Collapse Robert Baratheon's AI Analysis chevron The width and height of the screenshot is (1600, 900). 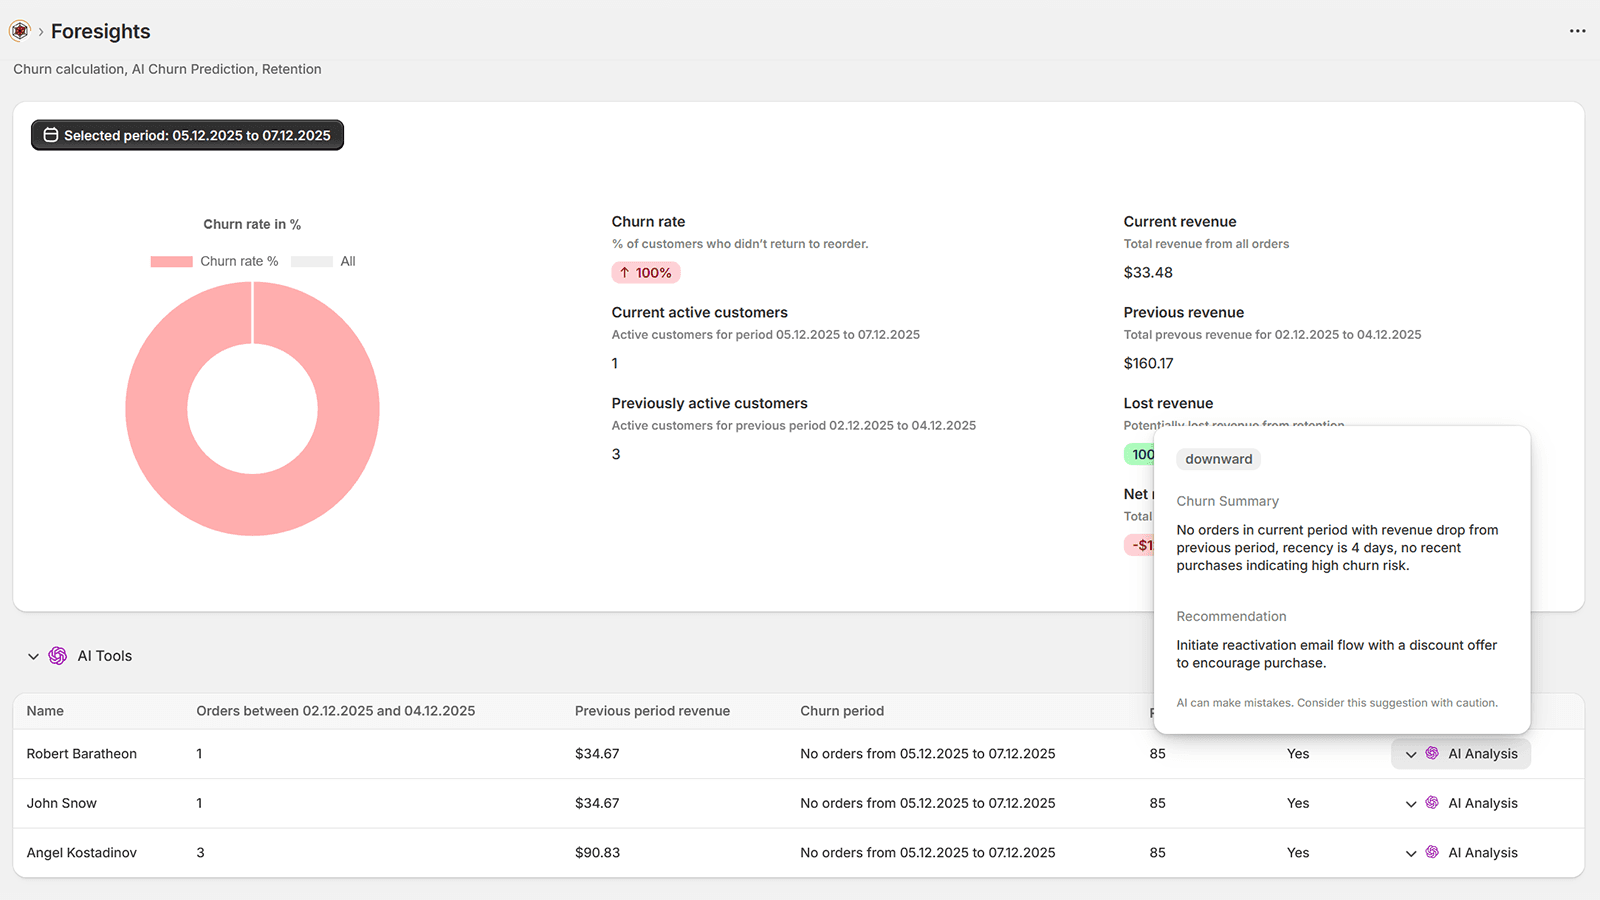pos(1411,755)
